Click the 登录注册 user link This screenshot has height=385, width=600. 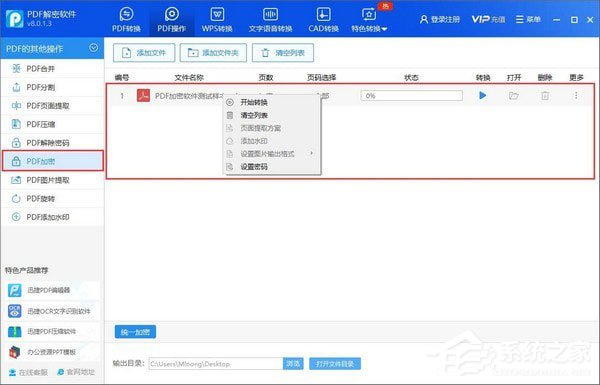click(440, 19)
